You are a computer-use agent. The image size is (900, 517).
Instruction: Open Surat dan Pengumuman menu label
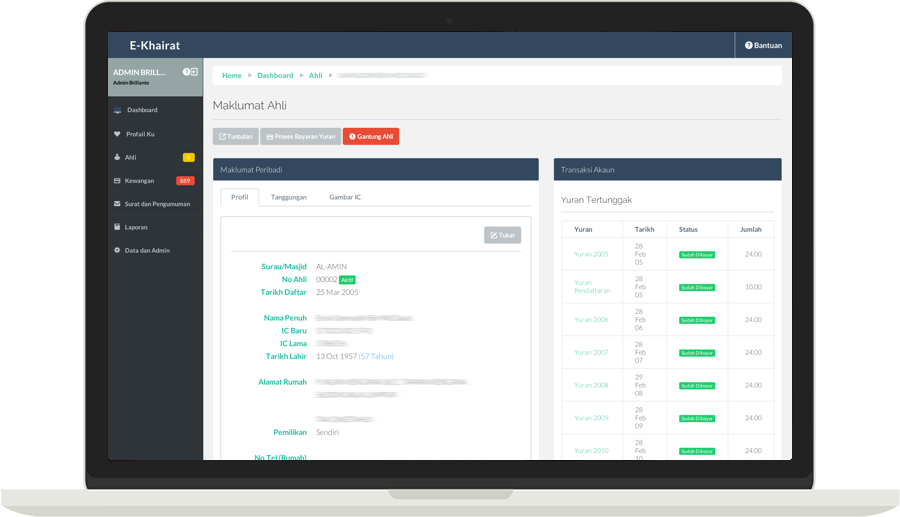tap(157, 204)
